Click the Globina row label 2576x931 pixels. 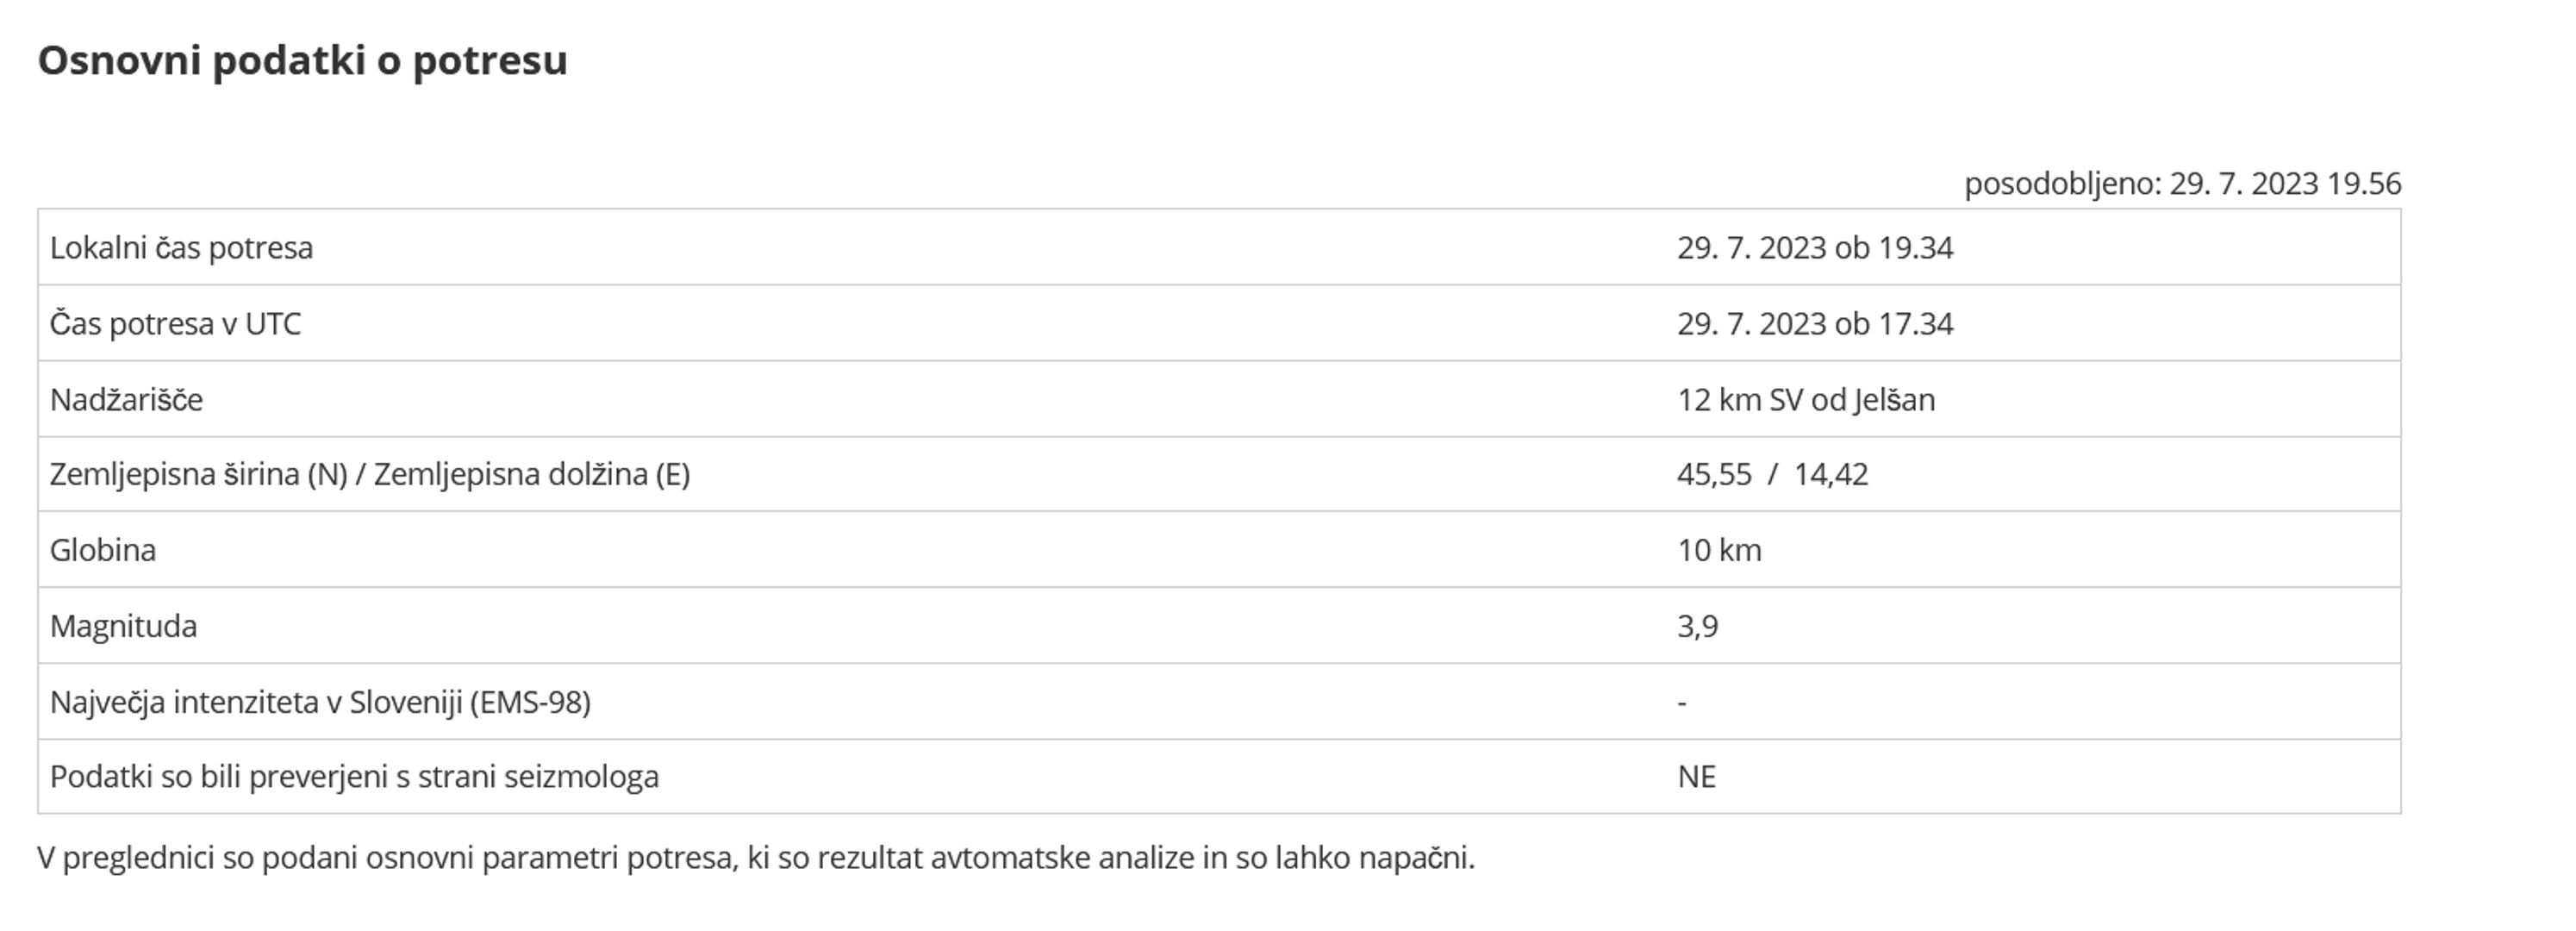pos(103,550)
